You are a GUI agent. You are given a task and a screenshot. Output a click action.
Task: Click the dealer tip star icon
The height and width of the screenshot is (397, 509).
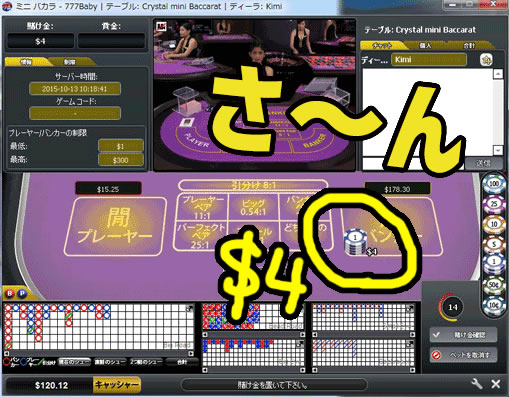tap(486, 60)
